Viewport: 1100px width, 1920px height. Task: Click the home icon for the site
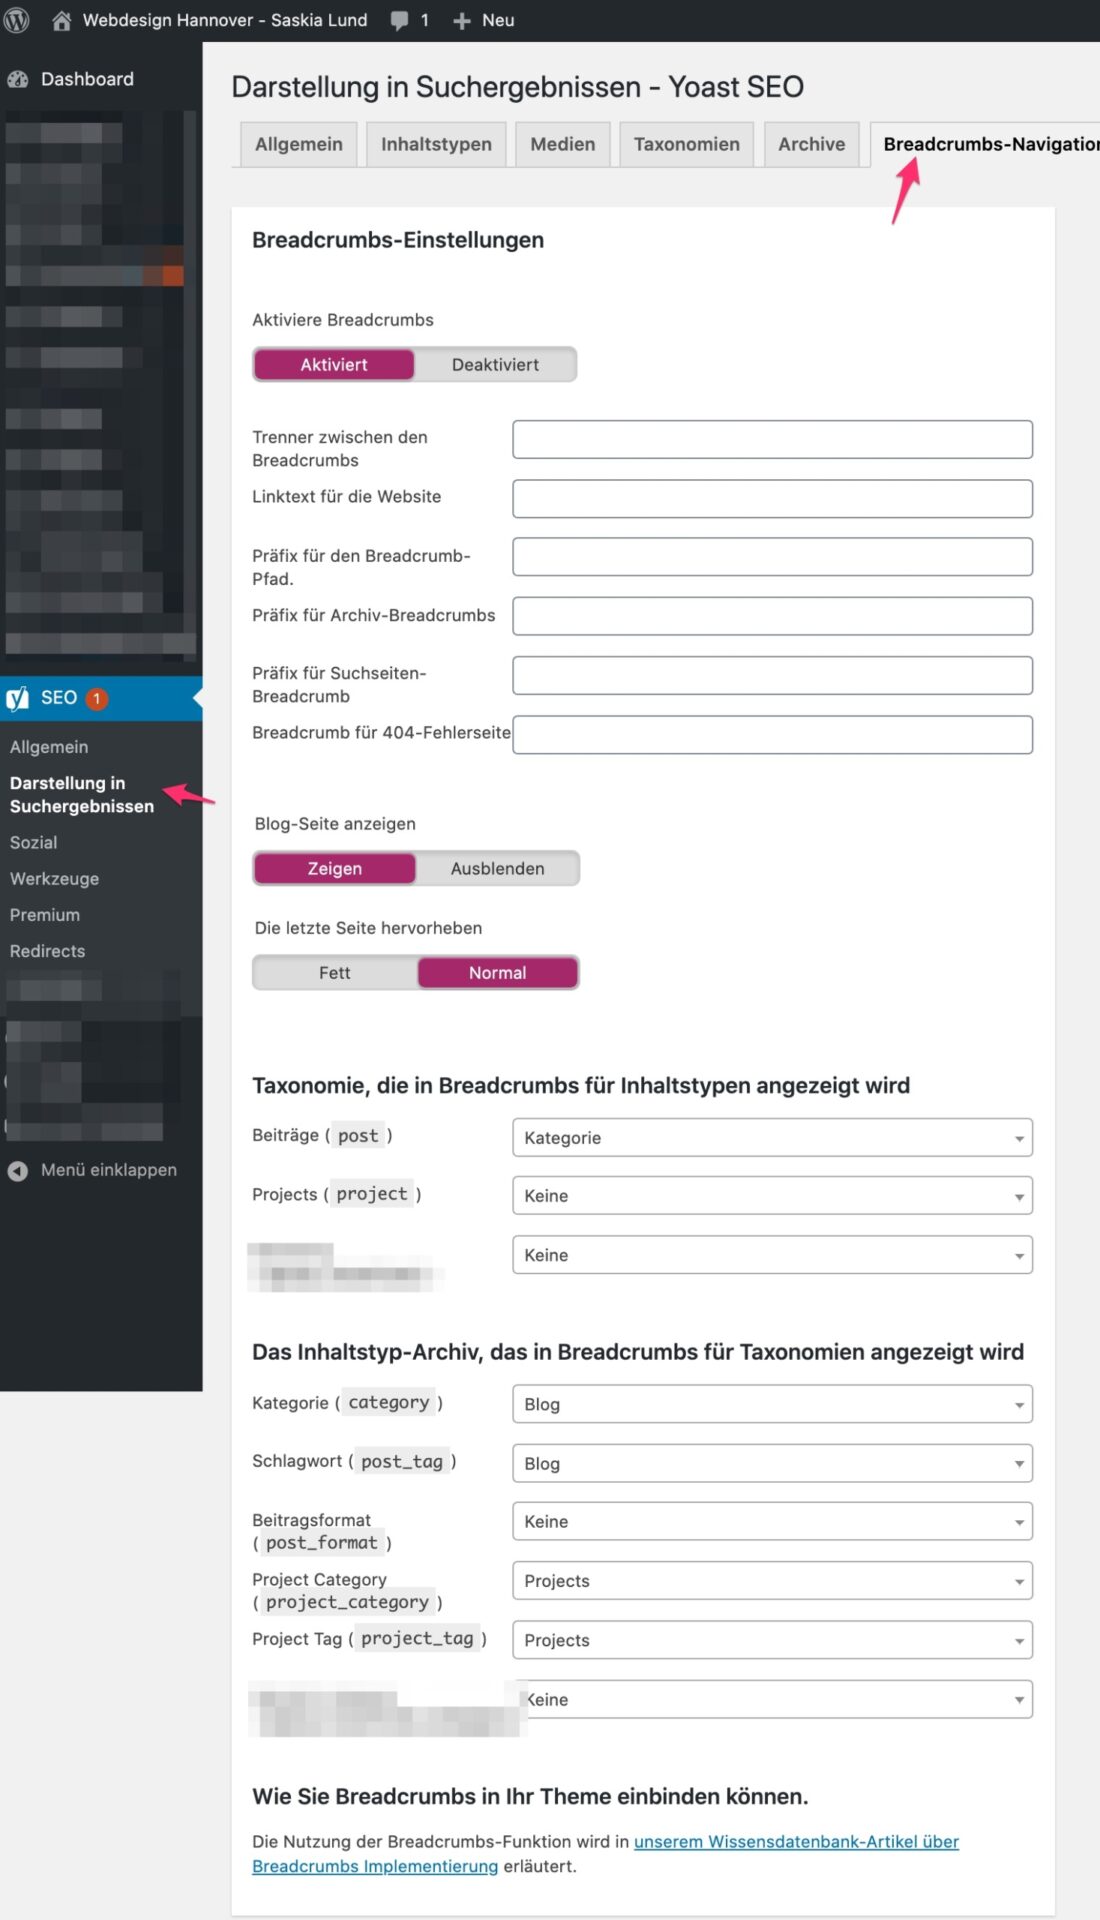[x=61, y=20]
